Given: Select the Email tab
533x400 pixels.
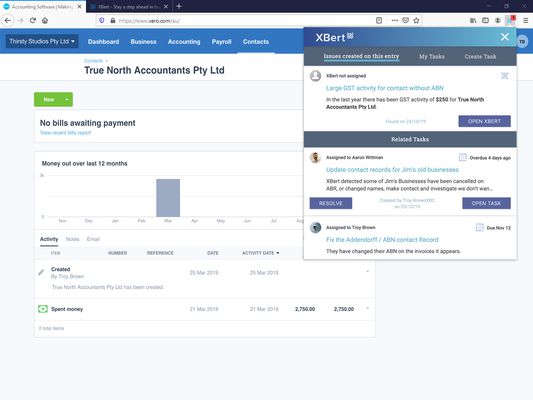Looking at the screenshot, I should pyautogui.click(x=93, y=239).
